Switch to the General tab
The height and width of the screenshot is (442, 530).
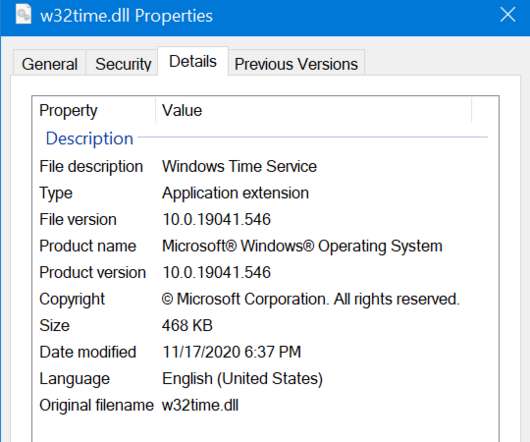click(x=49, y=64)
